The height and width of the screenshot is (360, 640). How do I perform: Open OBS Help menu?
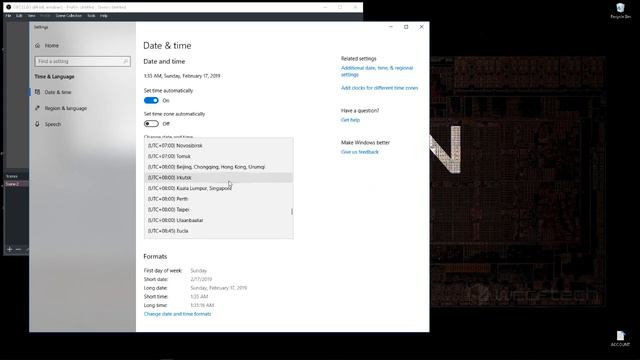(x=104, y=16)
